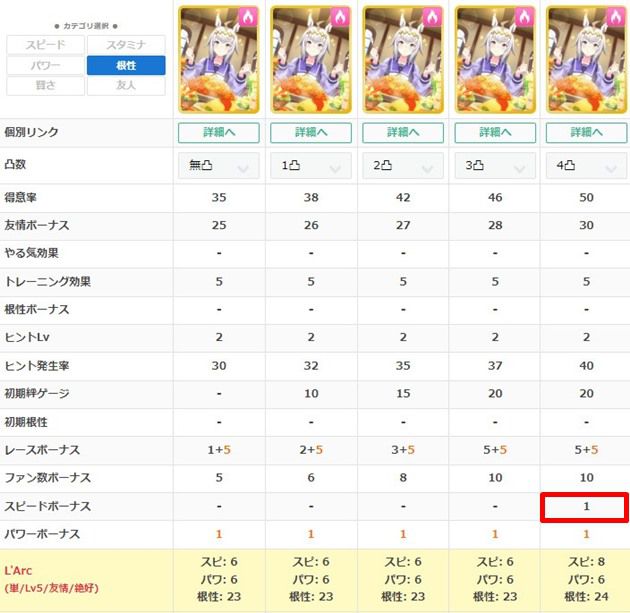This screenshot has width=630, height=613.
Task: Click レースボーナス value 3+5
Action: click(403, 450)
